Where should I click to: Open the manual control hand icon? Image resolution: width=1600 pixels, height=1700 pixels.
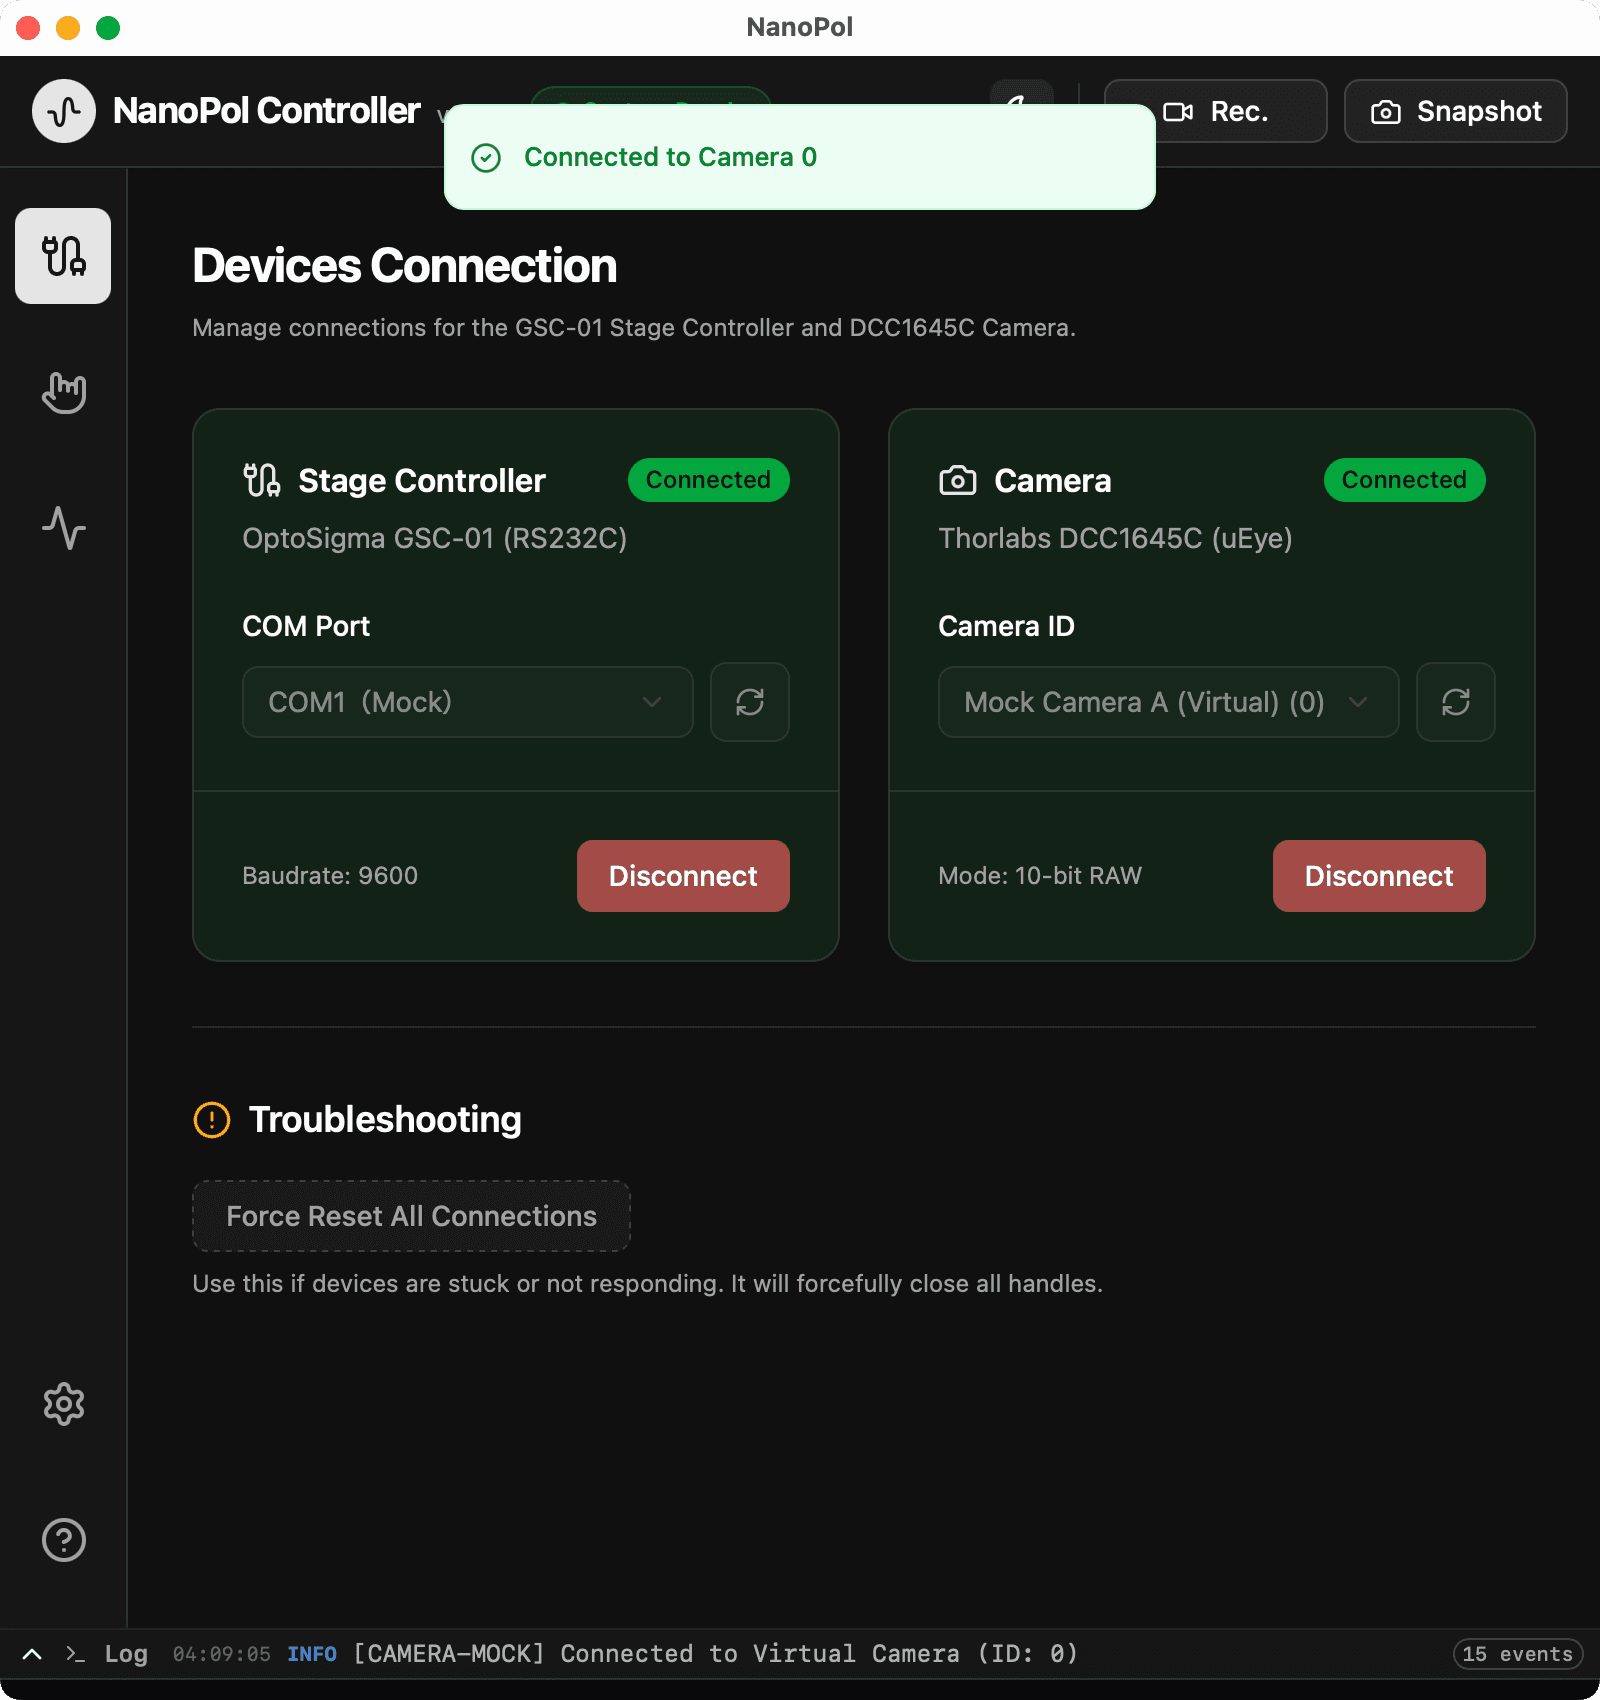click(63, 392)
